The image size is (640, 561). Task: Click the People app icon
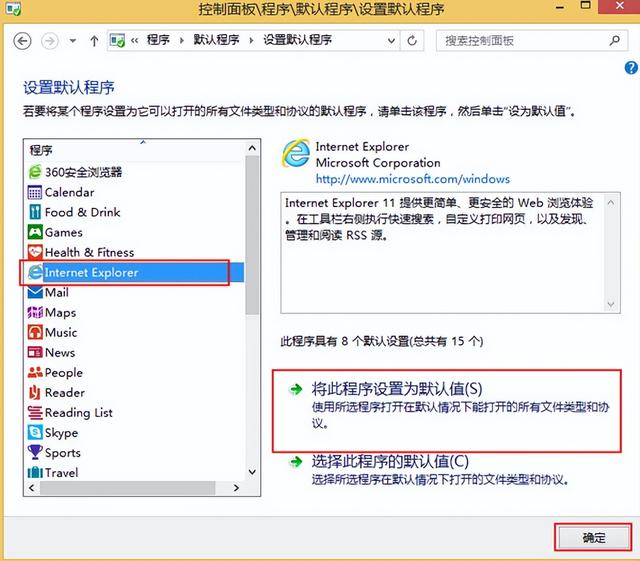35,372
